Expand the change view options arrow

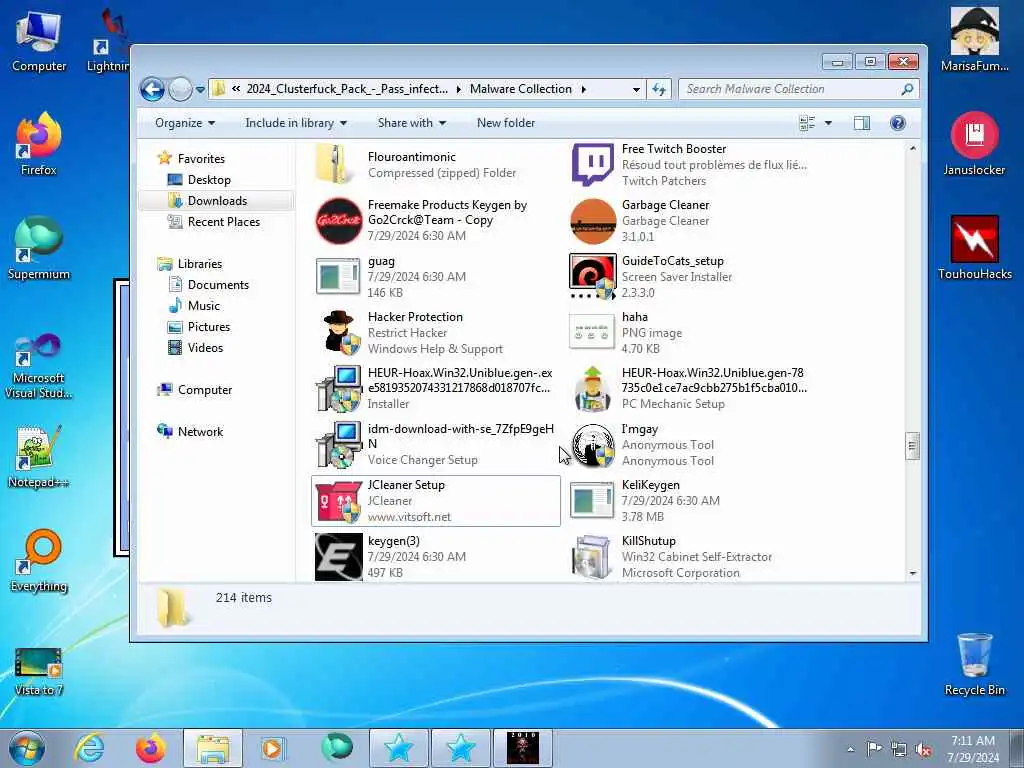pyautogui.click(x=828, y=123)
